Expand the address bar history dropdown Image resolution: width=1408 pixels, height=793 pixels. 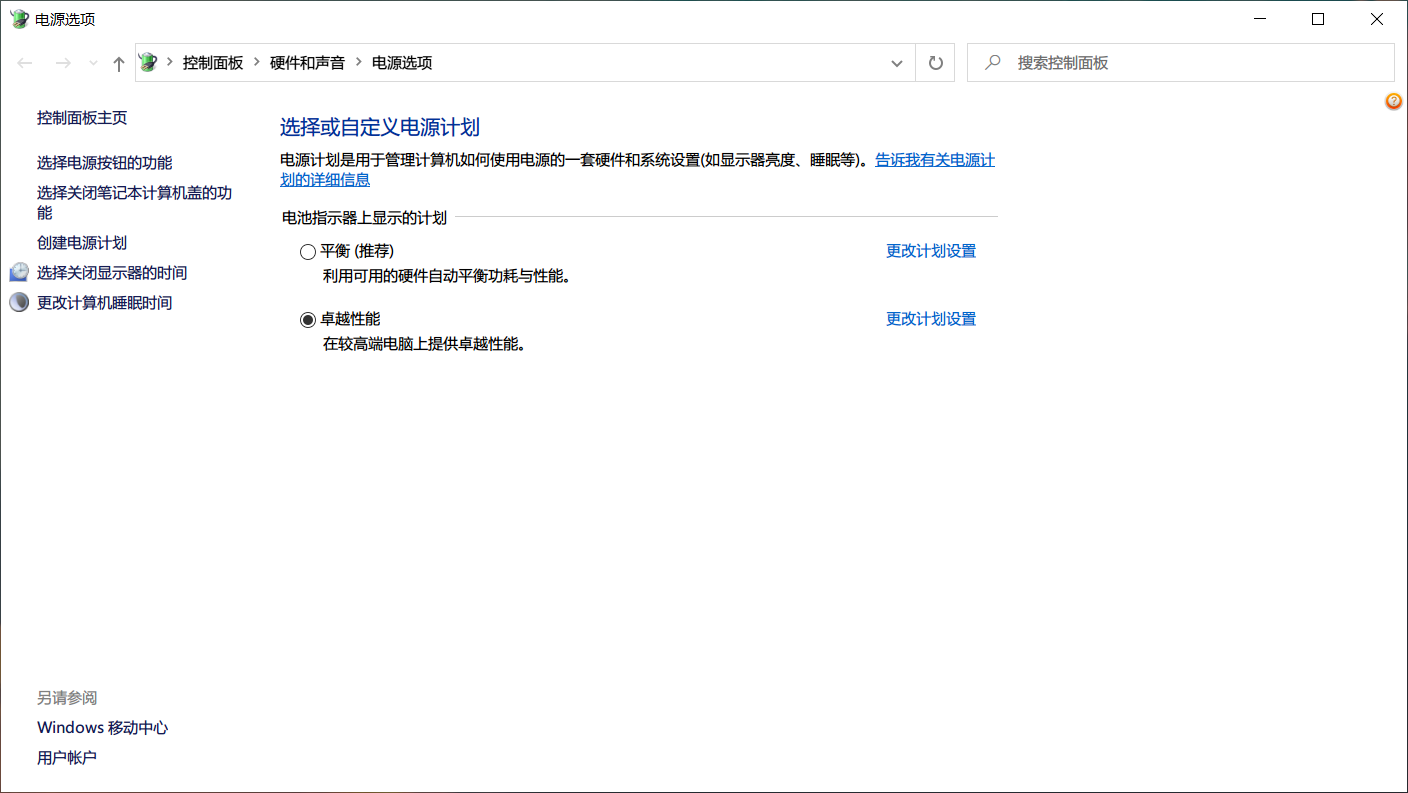(x=896, y=63)
